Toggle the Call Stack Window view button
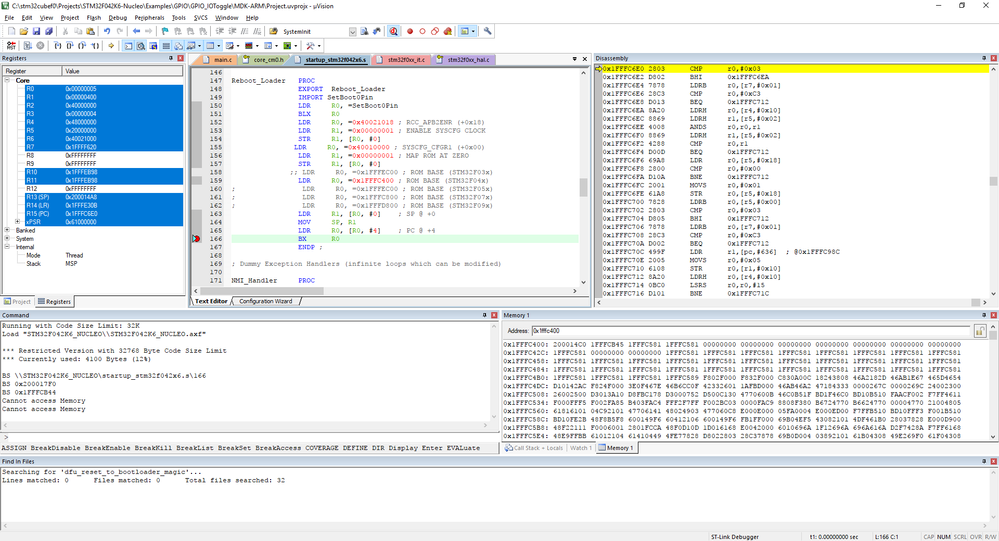The width and height of the screenshot is (999, 541). click(178, 46)
